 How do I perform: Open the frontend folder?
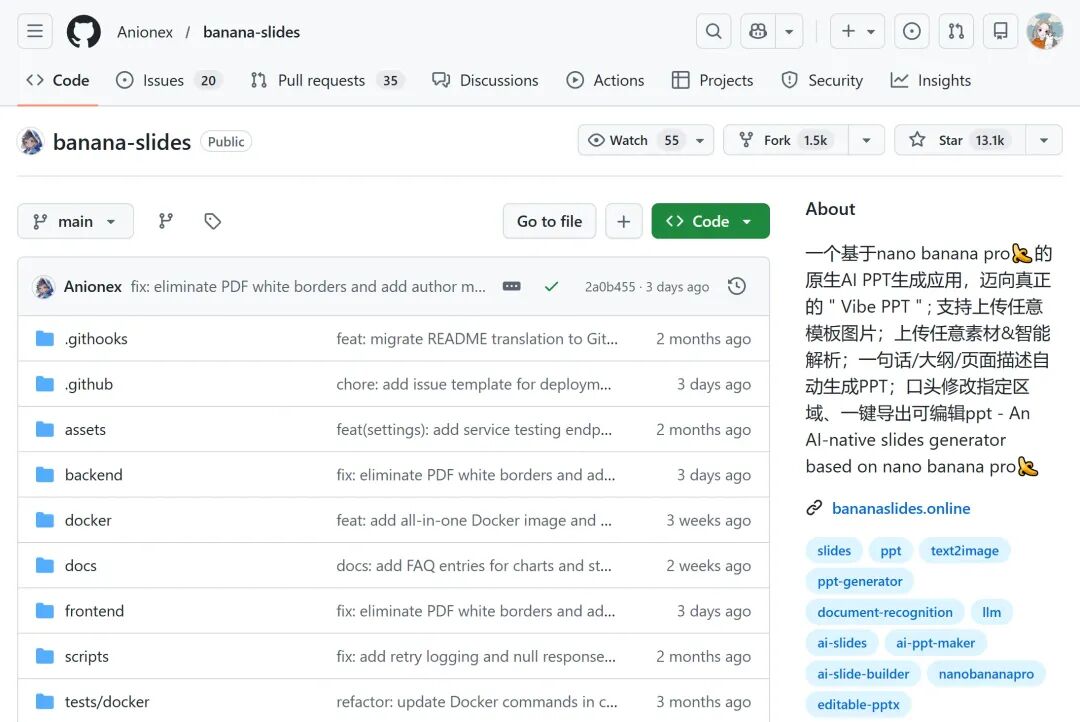click(x=94, y=611)
